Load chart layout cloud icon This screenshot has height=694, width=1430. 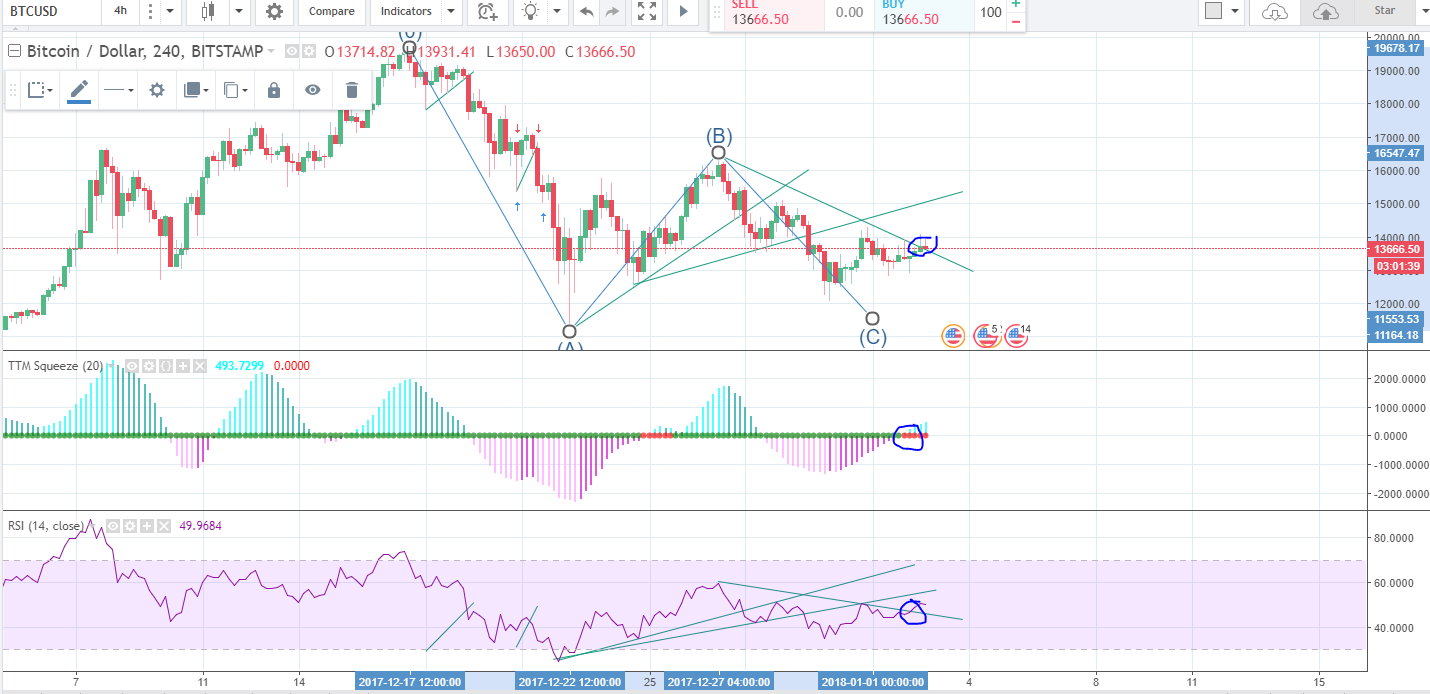click(x=1275, y=11)
